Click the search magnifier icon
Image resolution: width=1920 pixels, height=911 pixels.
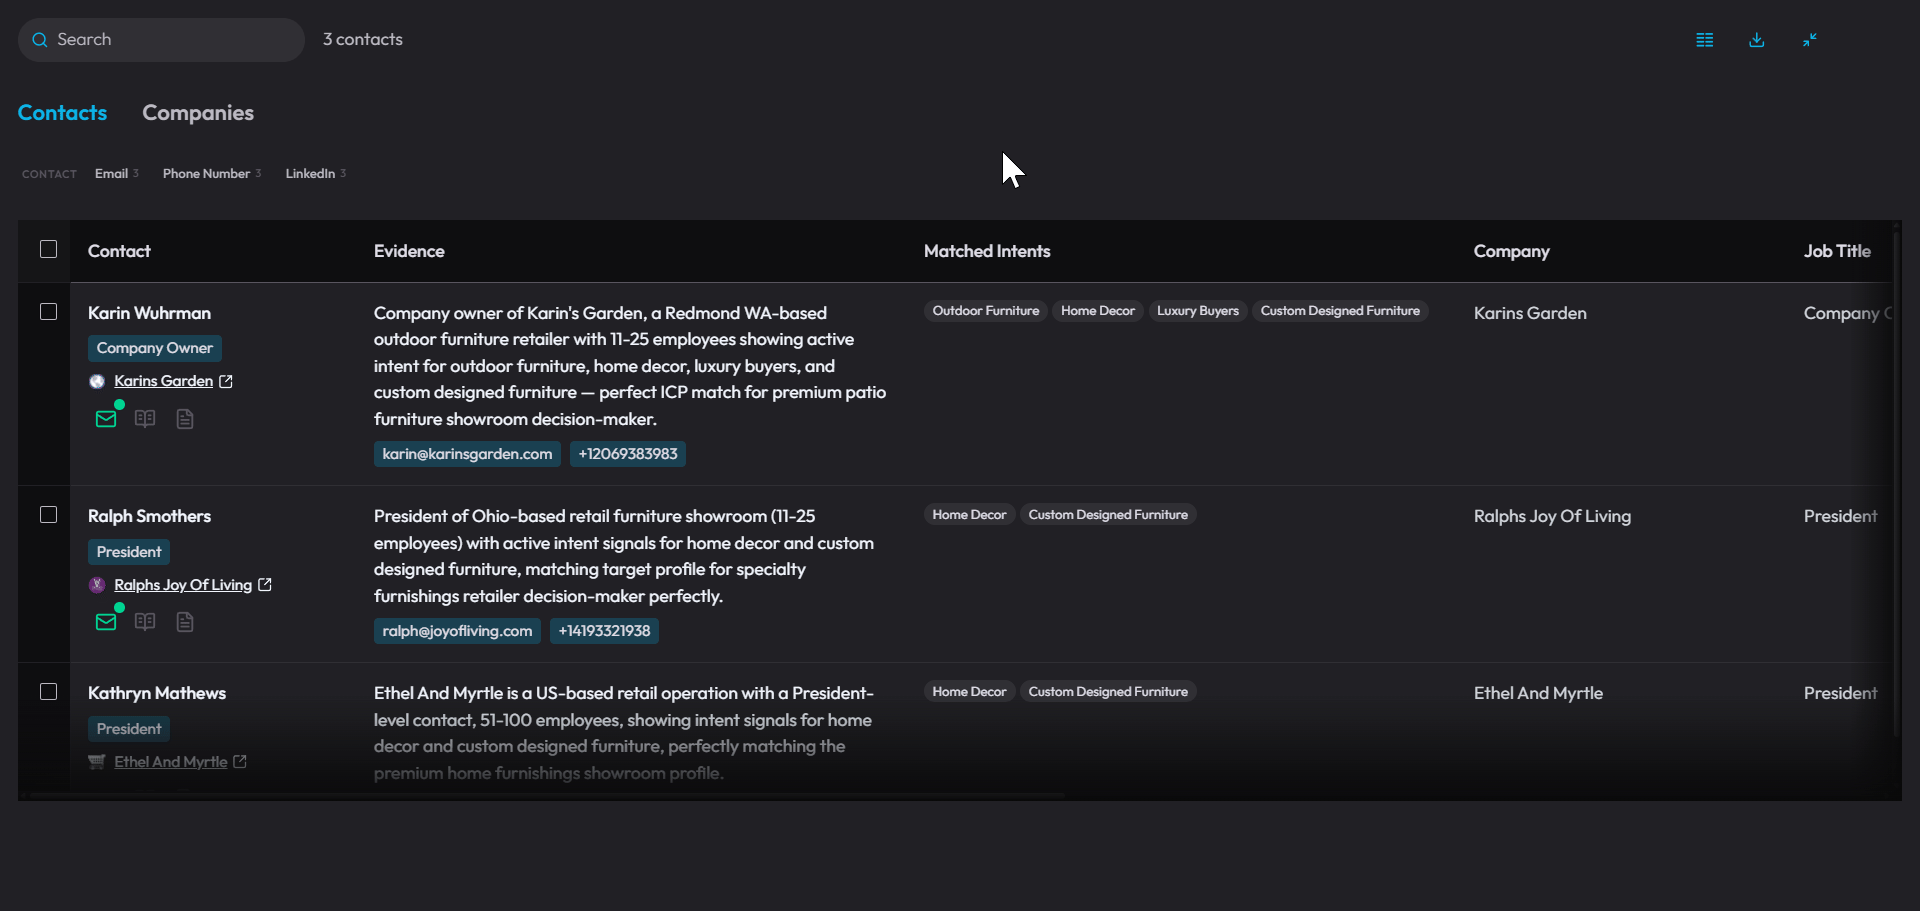(x=40, y=40)
